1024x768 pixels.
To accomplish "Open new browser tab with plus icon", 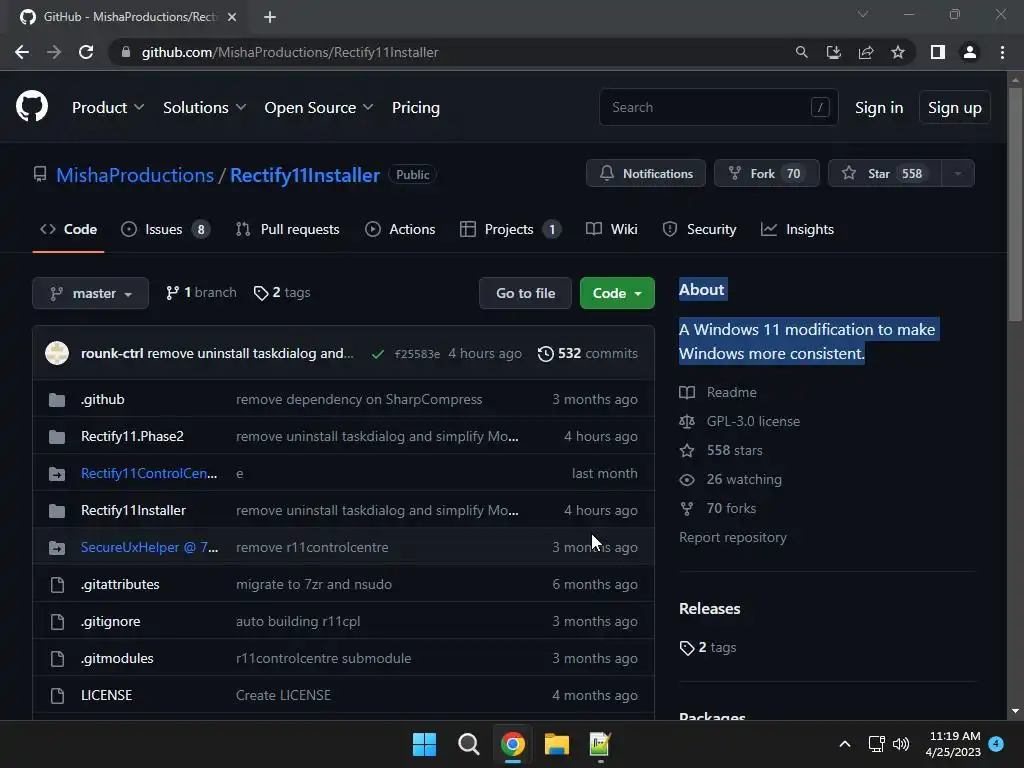I will pyautogui.click(x=270, y=17).
